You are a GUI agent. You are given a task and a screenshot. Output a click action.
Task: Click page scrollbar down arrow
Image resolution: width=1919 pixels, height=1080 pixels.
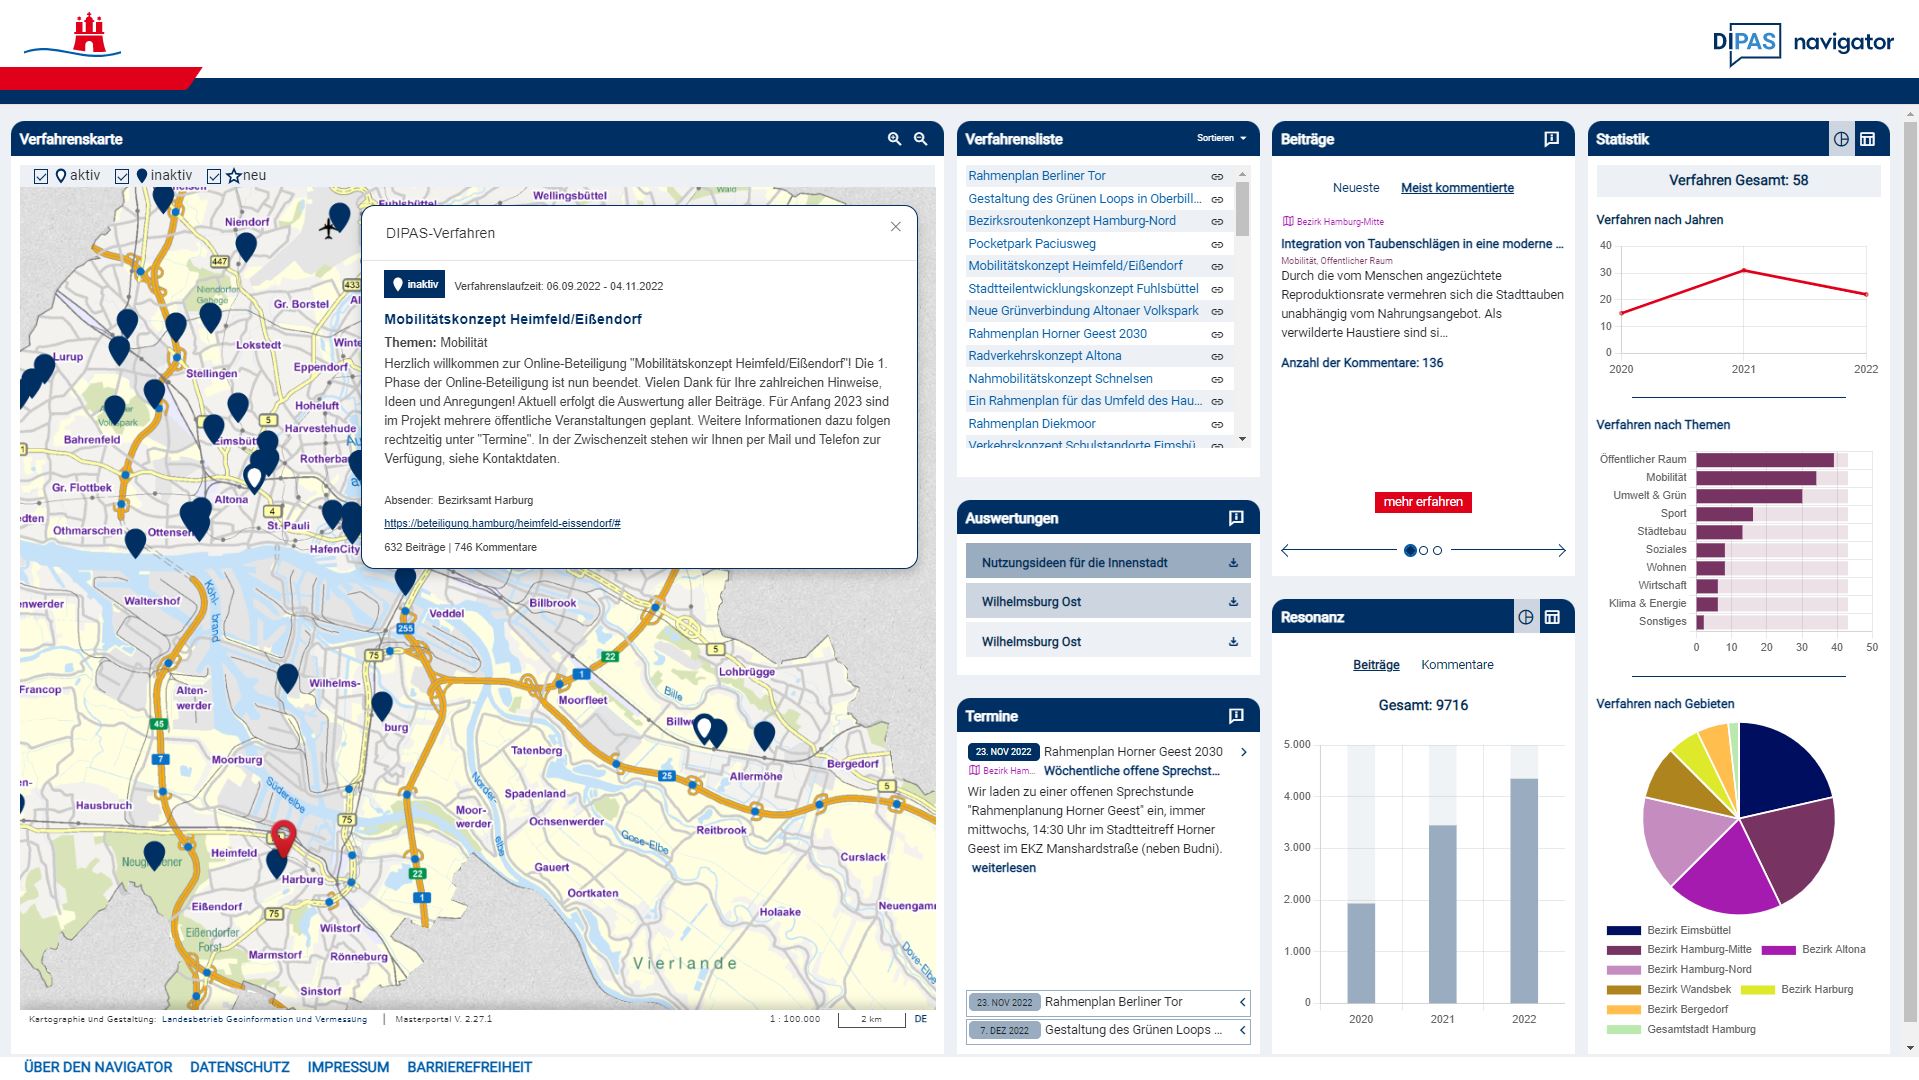(1910, 1048)
